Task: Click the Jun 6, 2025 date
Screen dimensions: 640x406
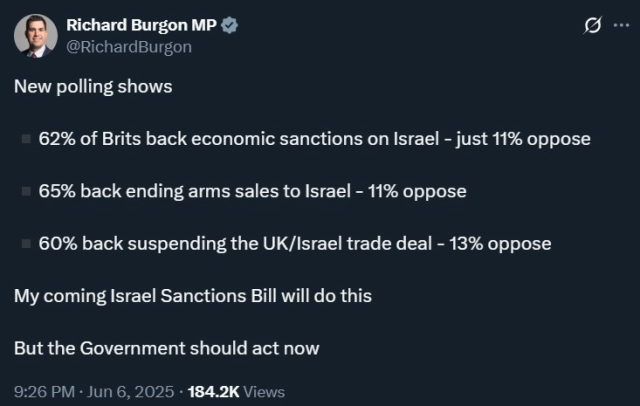Action: pos(131,392)
